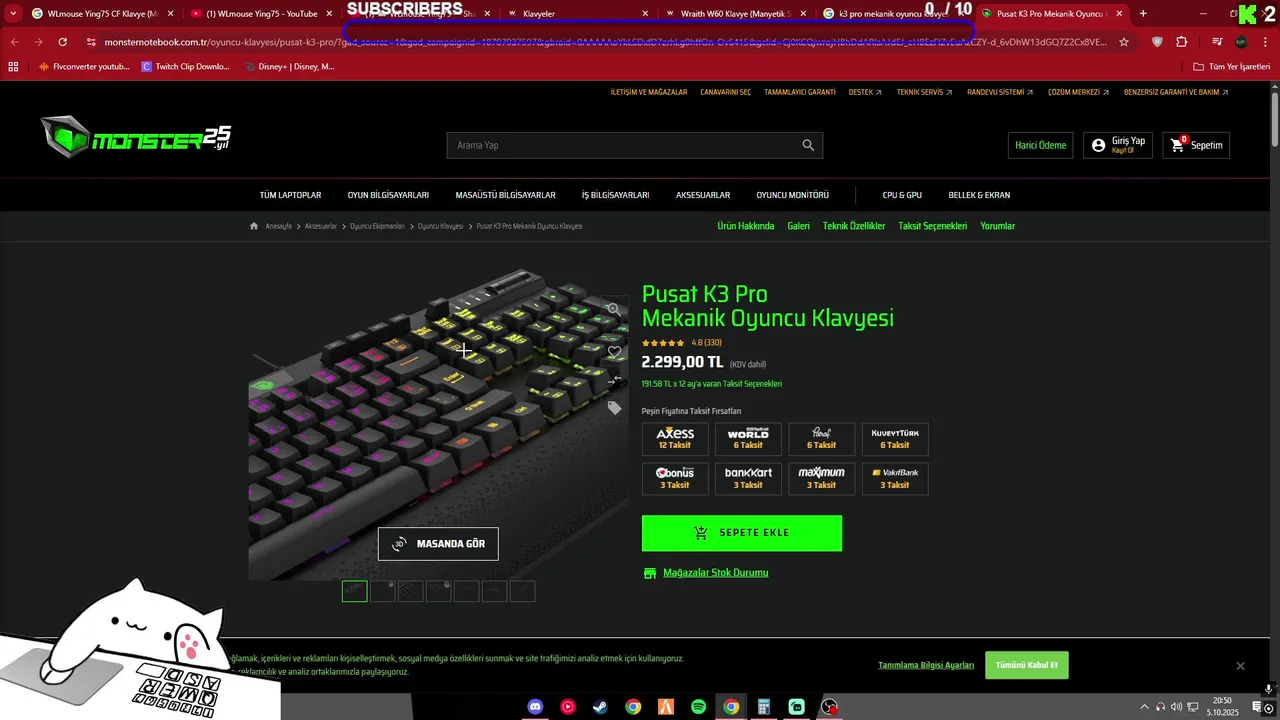Click the price tag icon on image

click(x=614, y=408)
